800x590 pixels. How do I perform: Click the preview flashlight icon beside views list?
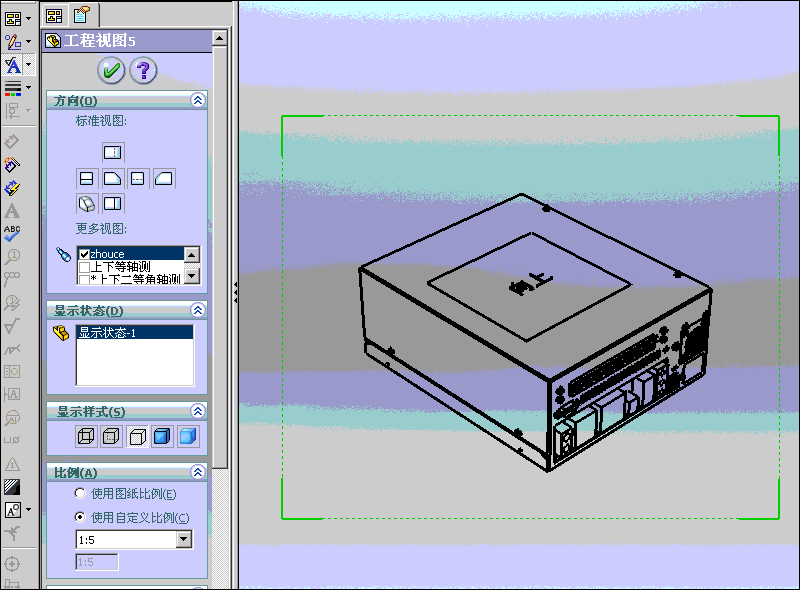[x=63, y=254]
